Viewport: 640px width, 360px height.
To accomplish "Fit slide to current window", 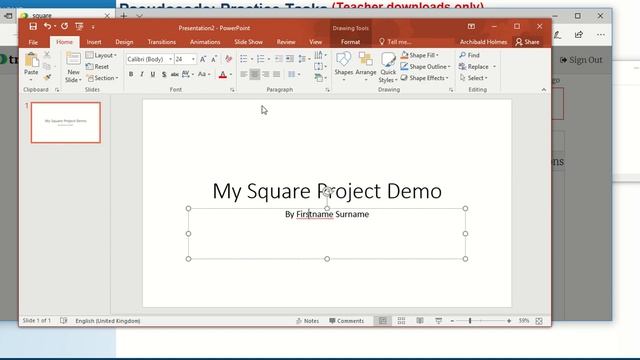I will click(x=539, y=321).
